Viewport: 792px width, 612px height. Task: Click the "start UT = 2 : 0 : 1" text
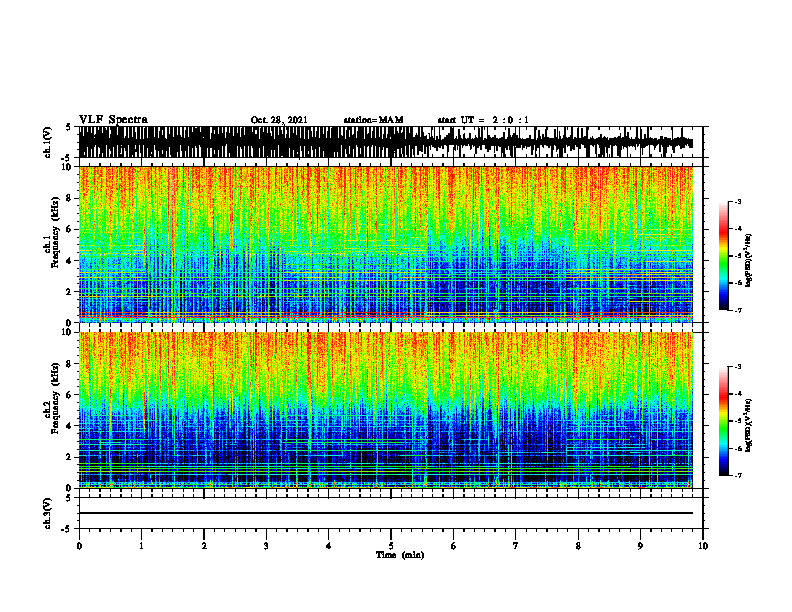[x=483, y=120]
